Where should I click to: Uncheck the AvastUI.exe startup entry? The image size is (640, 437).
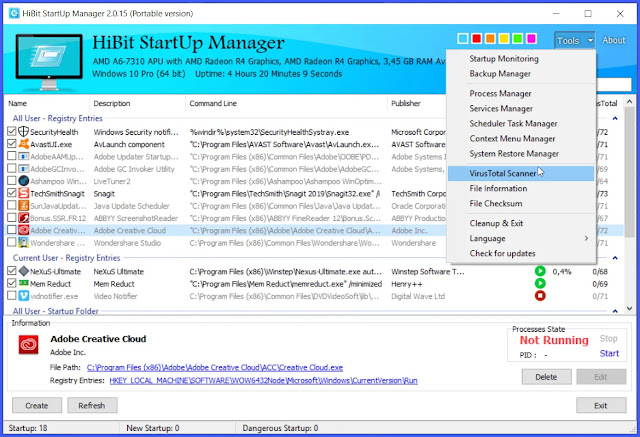point(11,144)
